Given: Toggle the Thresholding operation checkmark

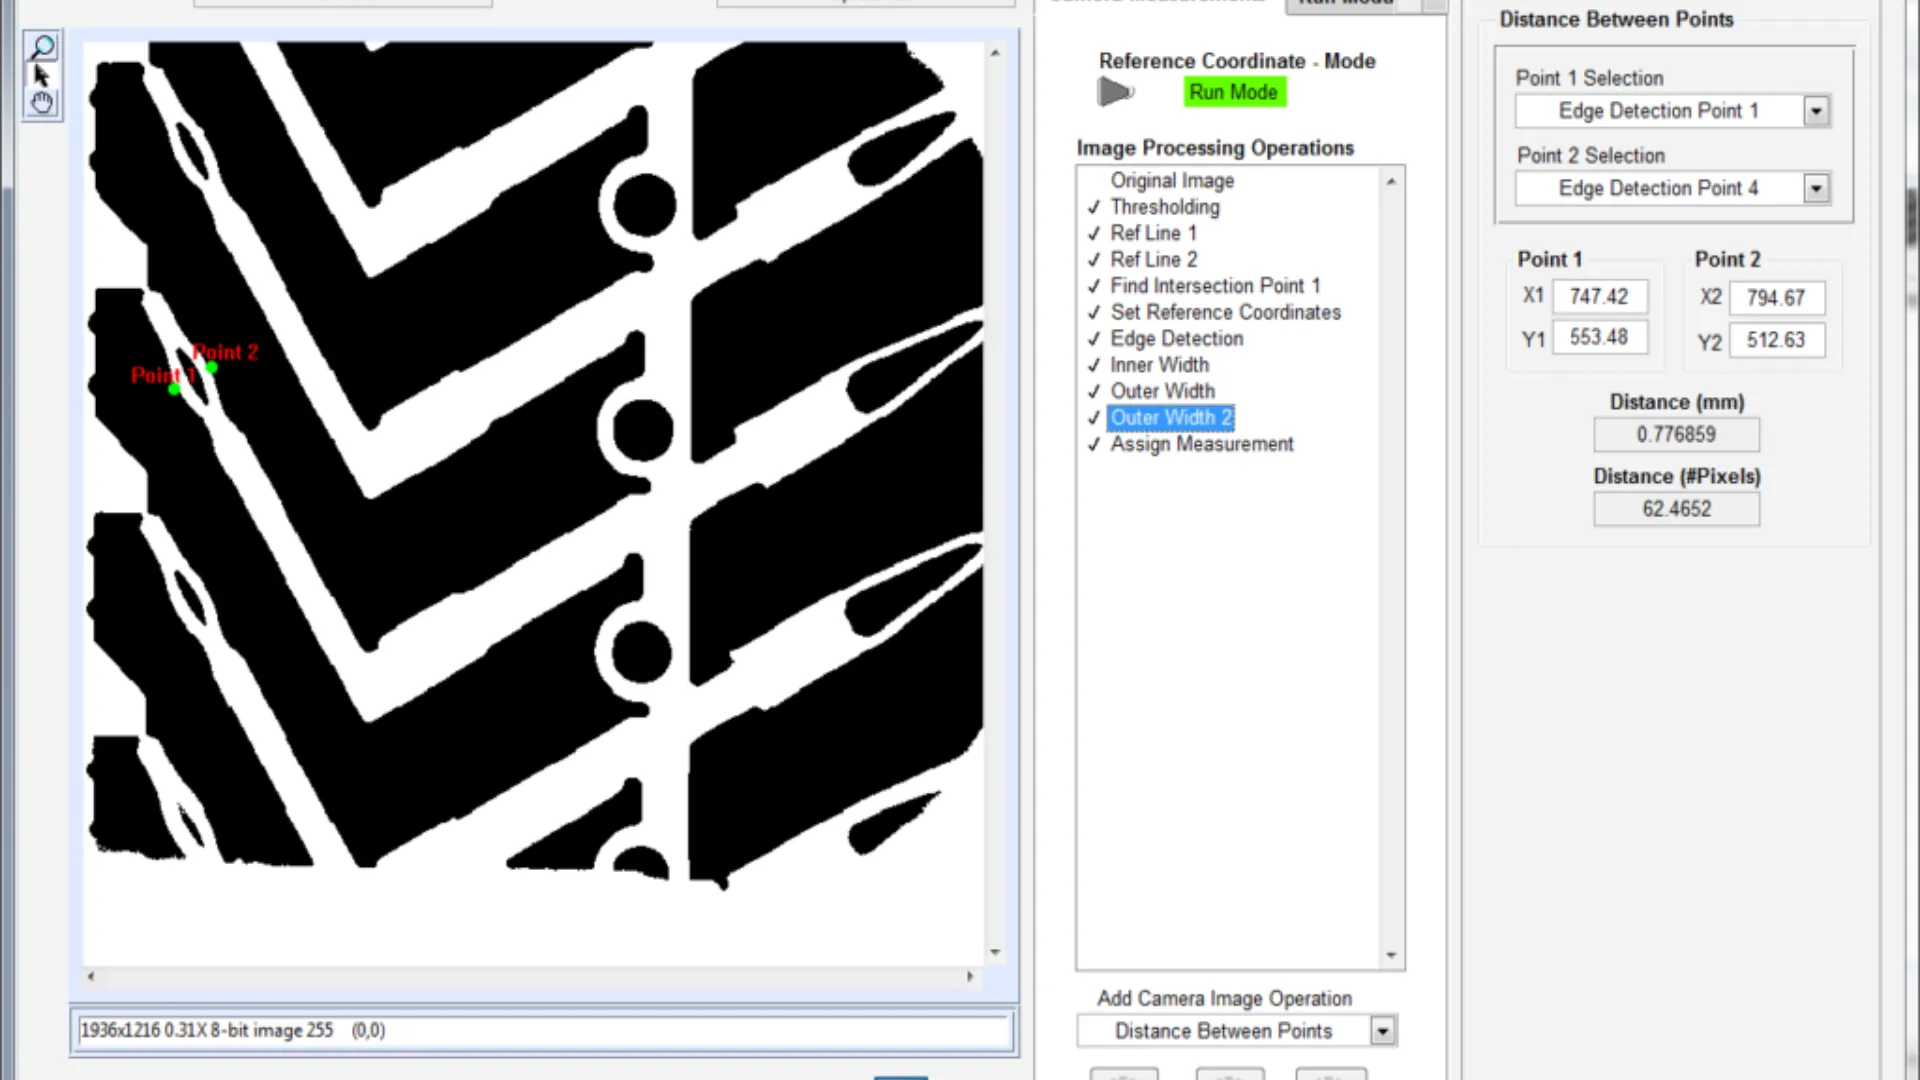Looking at the screenshot, I should (x=1094, y=207).
